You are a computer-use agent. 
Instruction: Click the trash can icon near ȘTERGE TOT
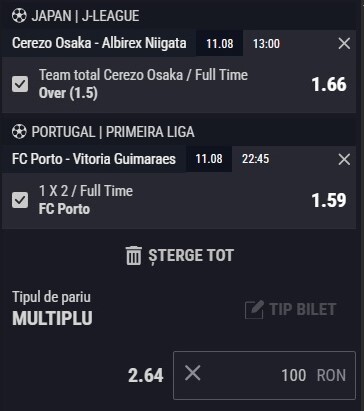pyautogui.click(x=134, y=256)
